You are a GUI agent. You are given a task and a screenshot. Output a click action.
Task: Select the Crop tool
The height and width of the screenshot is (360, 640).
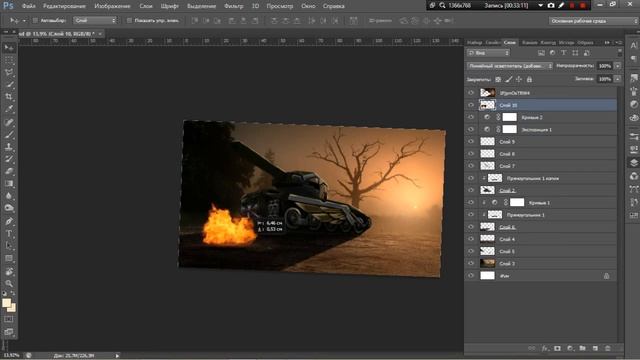pyautogui.click(x=9, y=97)
